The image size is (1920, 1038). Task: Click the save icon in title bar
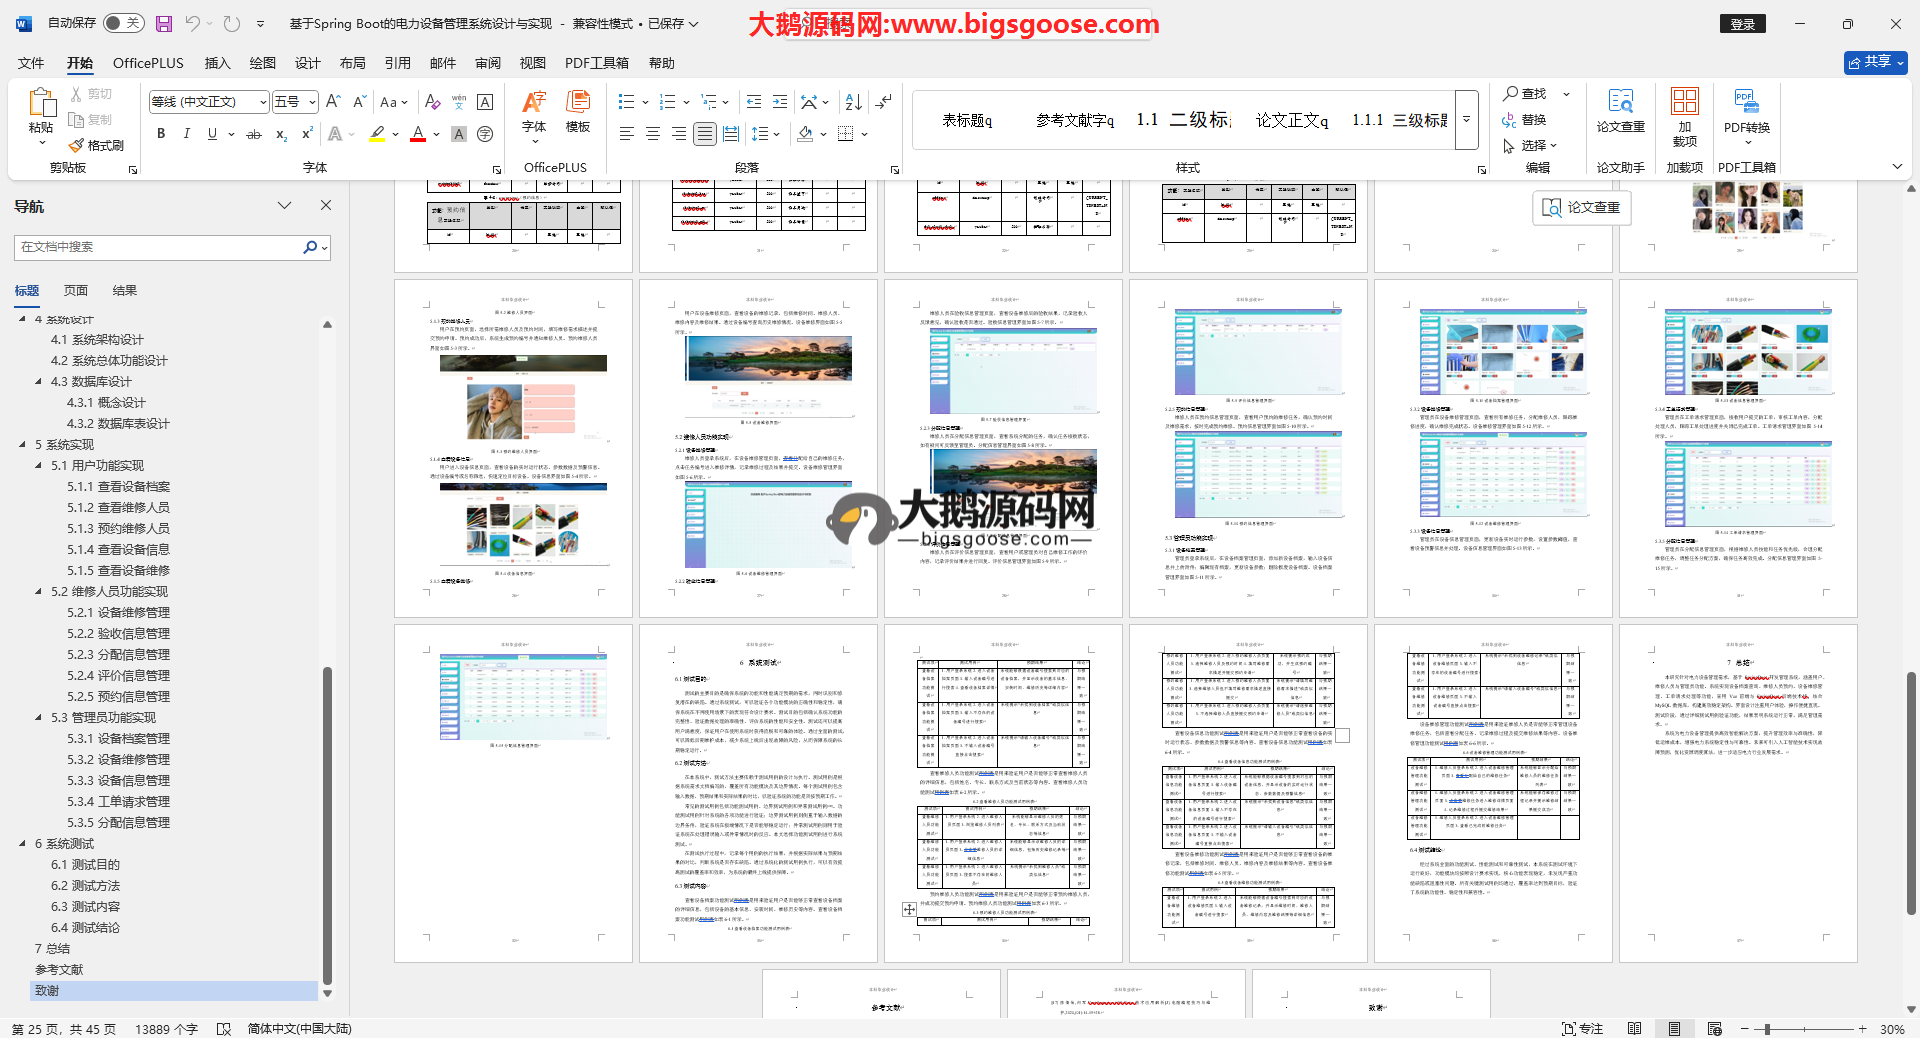[x=164, y=23]
